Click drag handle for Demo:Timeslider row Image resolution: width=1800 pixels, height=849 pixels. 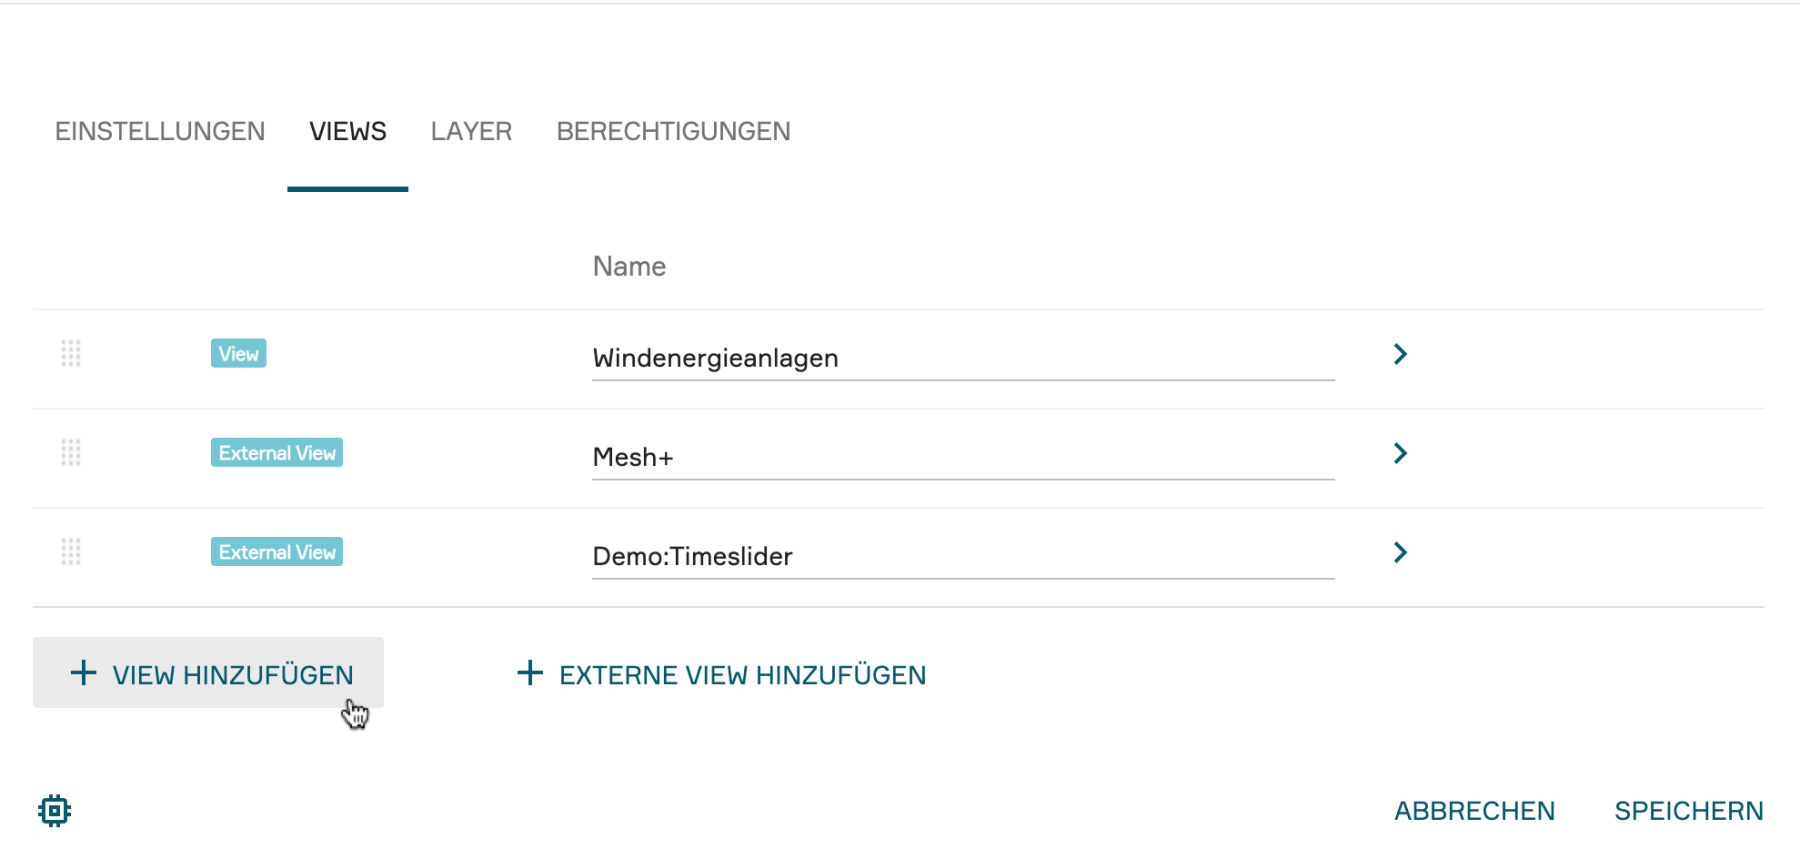click(x=71, y=552)
